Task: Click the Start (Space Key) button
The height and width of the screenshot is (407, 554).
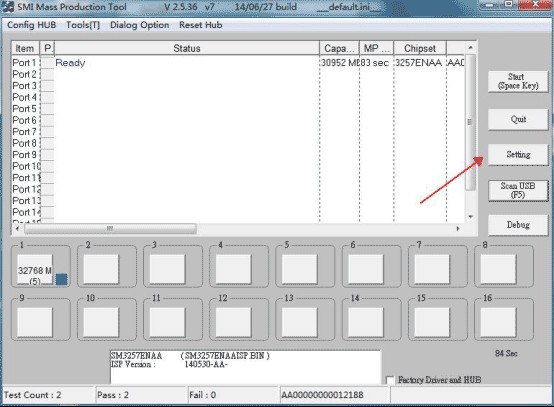Action: 518,81
